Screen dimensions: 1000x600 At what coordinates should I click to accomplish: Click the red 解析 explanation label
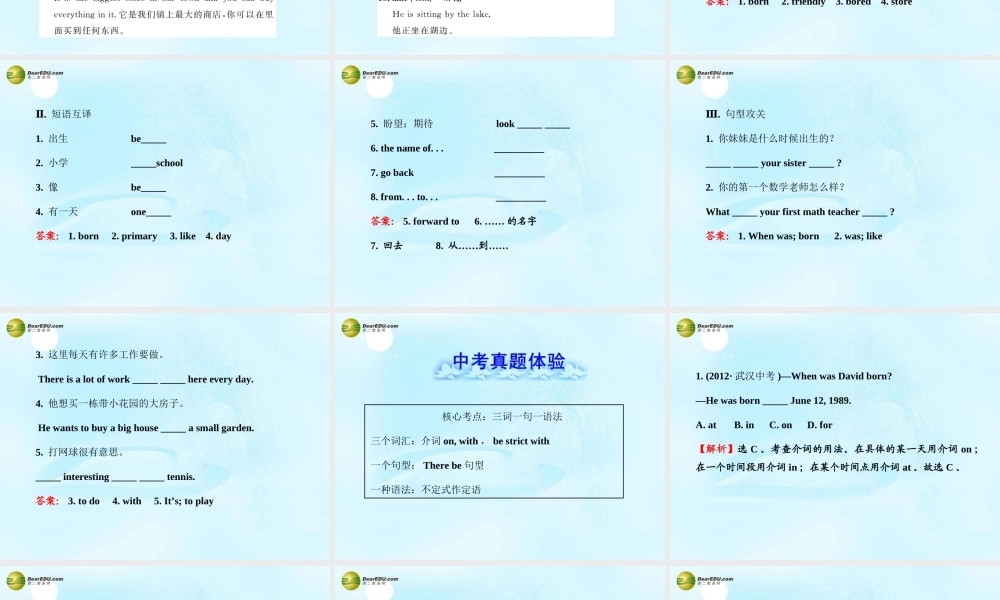[x=712, y=448]
